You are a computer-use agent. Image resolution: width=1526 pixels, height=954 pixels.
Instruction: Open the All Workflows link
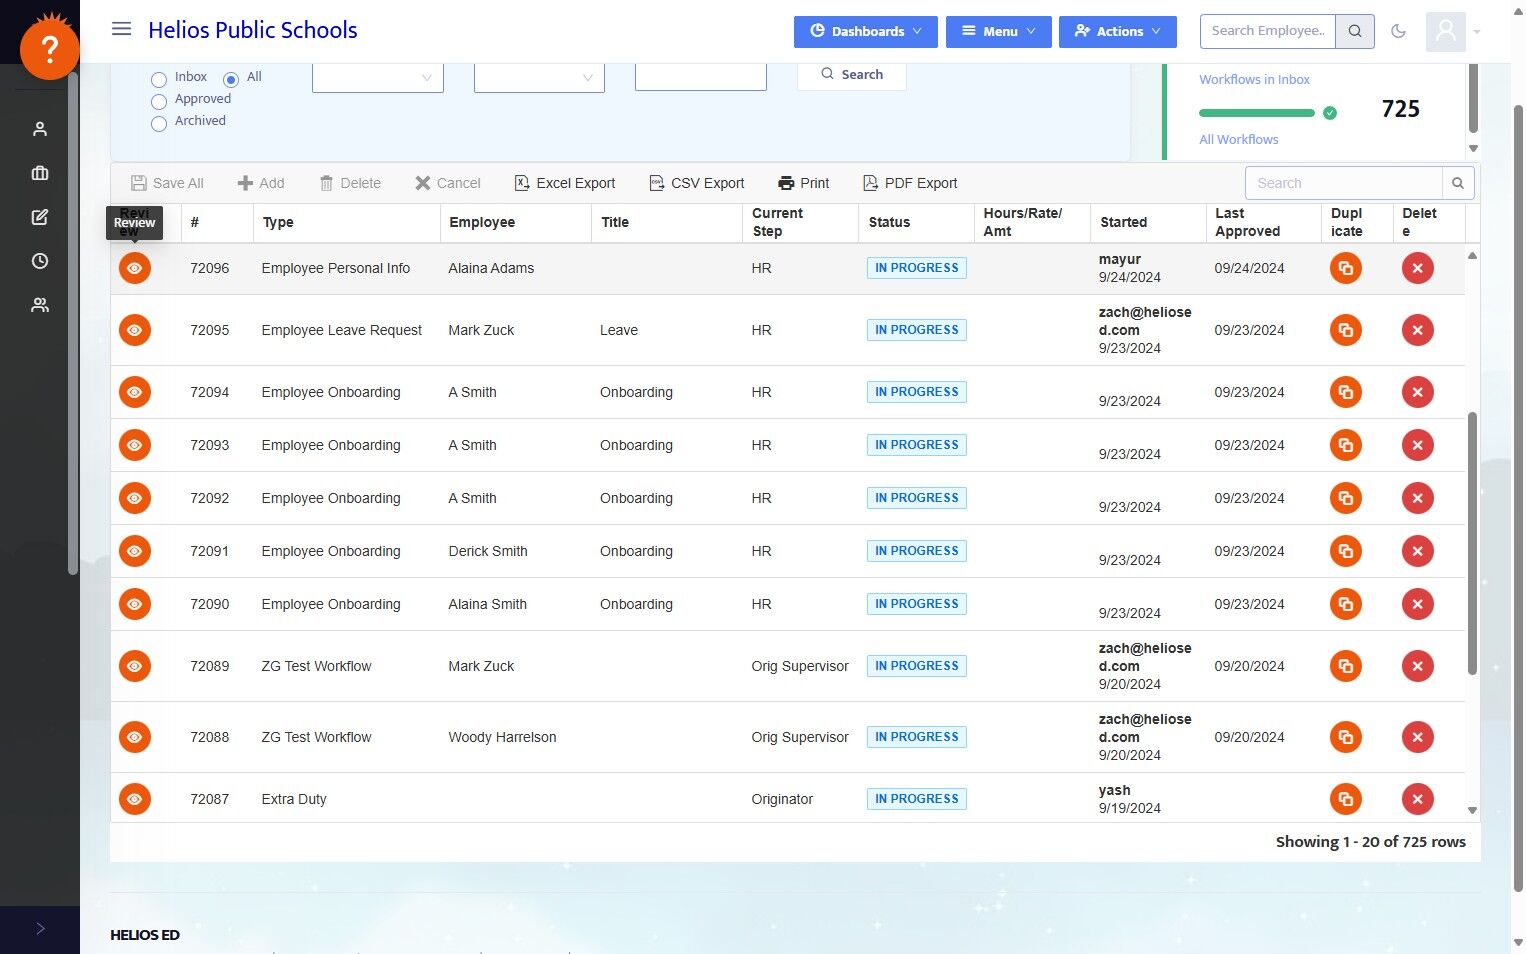(1238, 140)
